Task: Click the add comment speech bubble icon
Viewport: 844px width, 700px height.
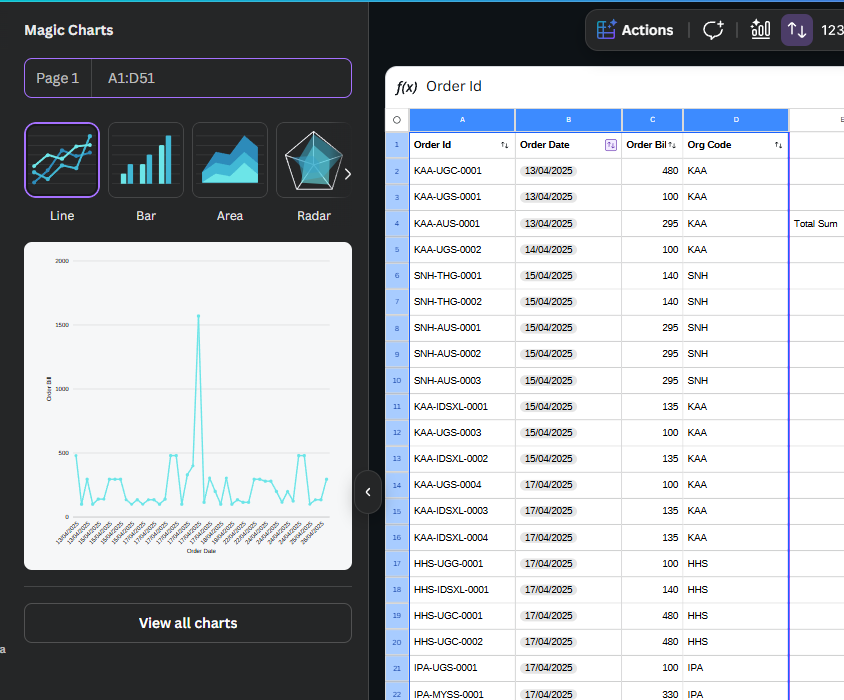Action: click(713, 30)
